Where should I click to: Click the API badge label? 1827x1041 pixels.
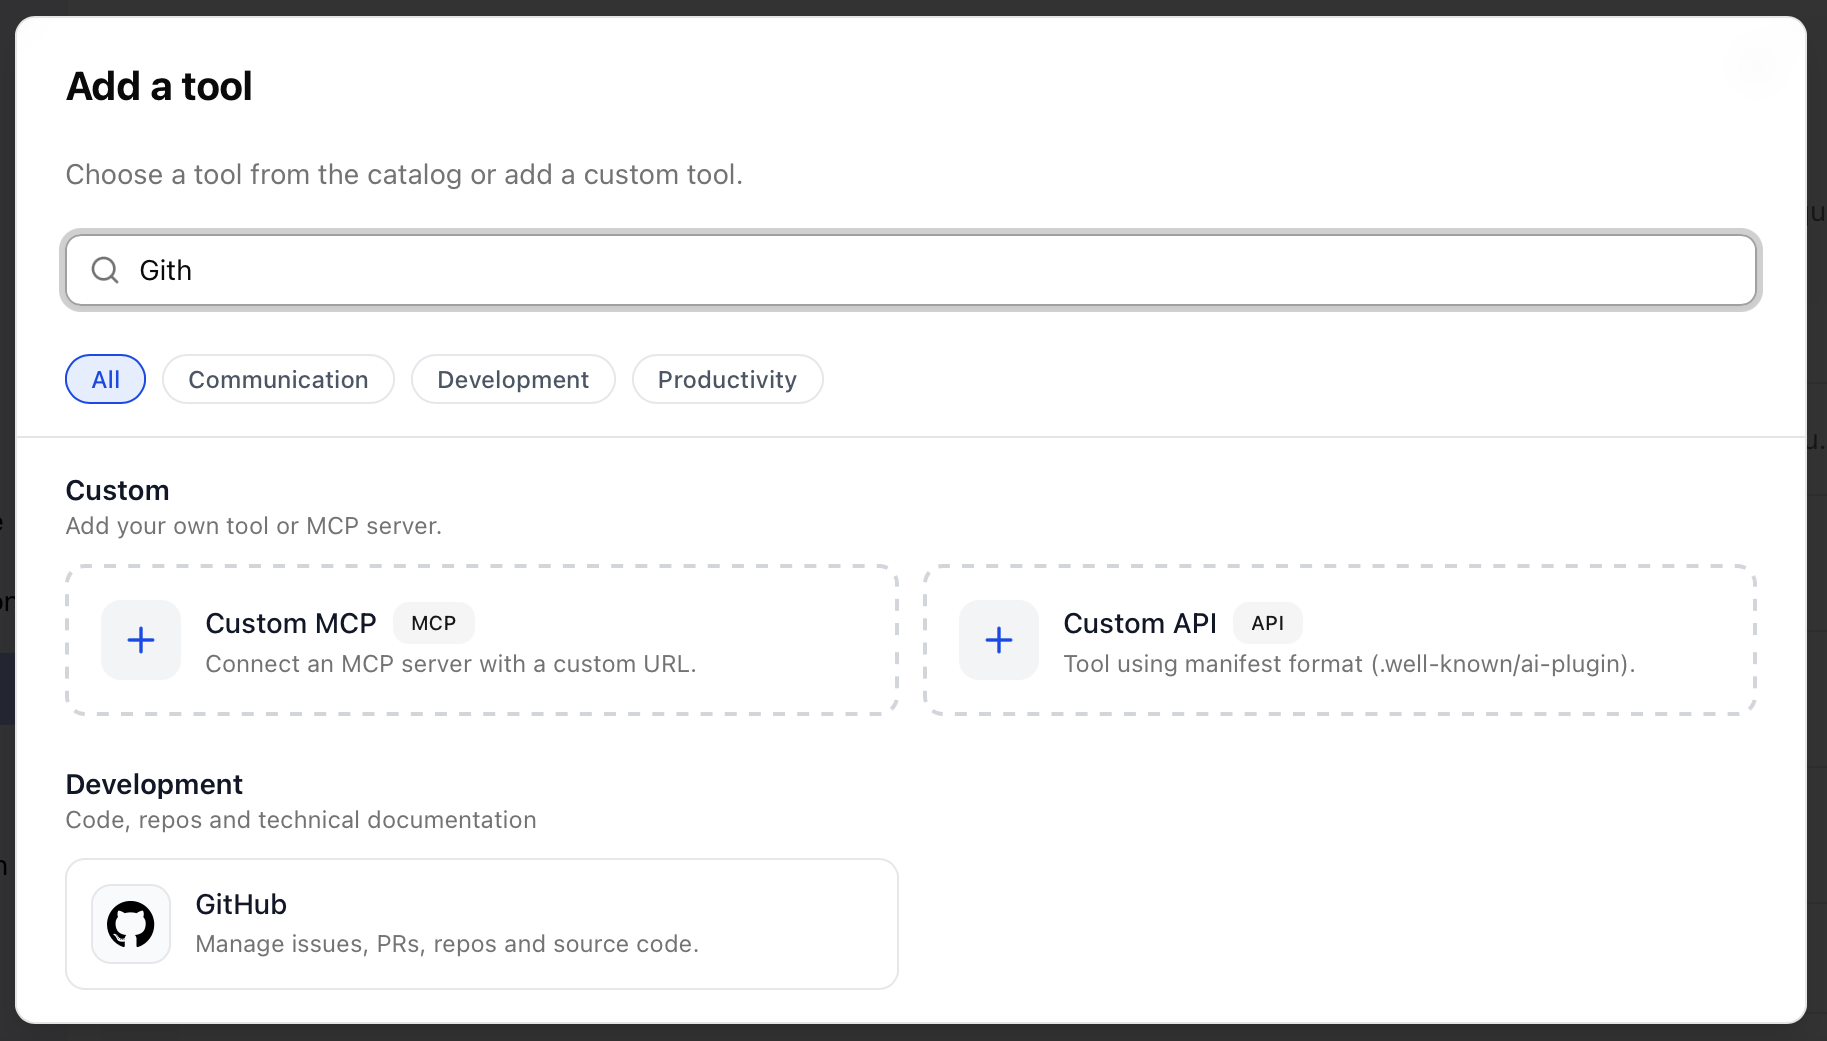point(1268,623)
